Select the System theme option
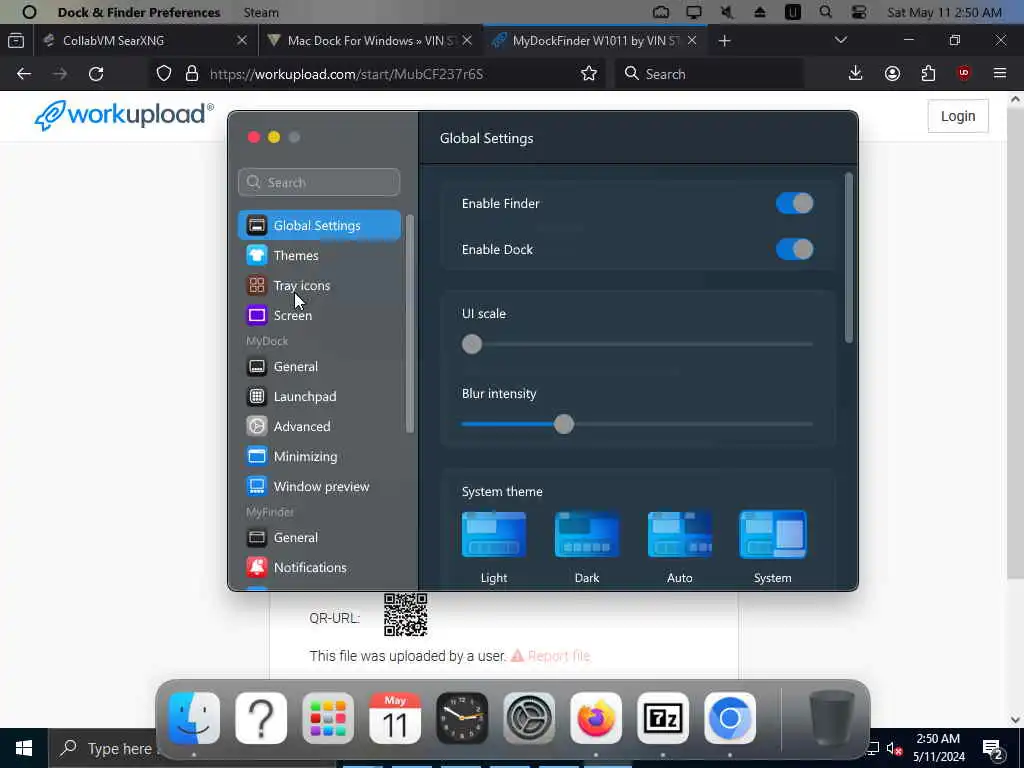Image resolution: width=1024 pixels, height=768 pixels. point(773,535)
